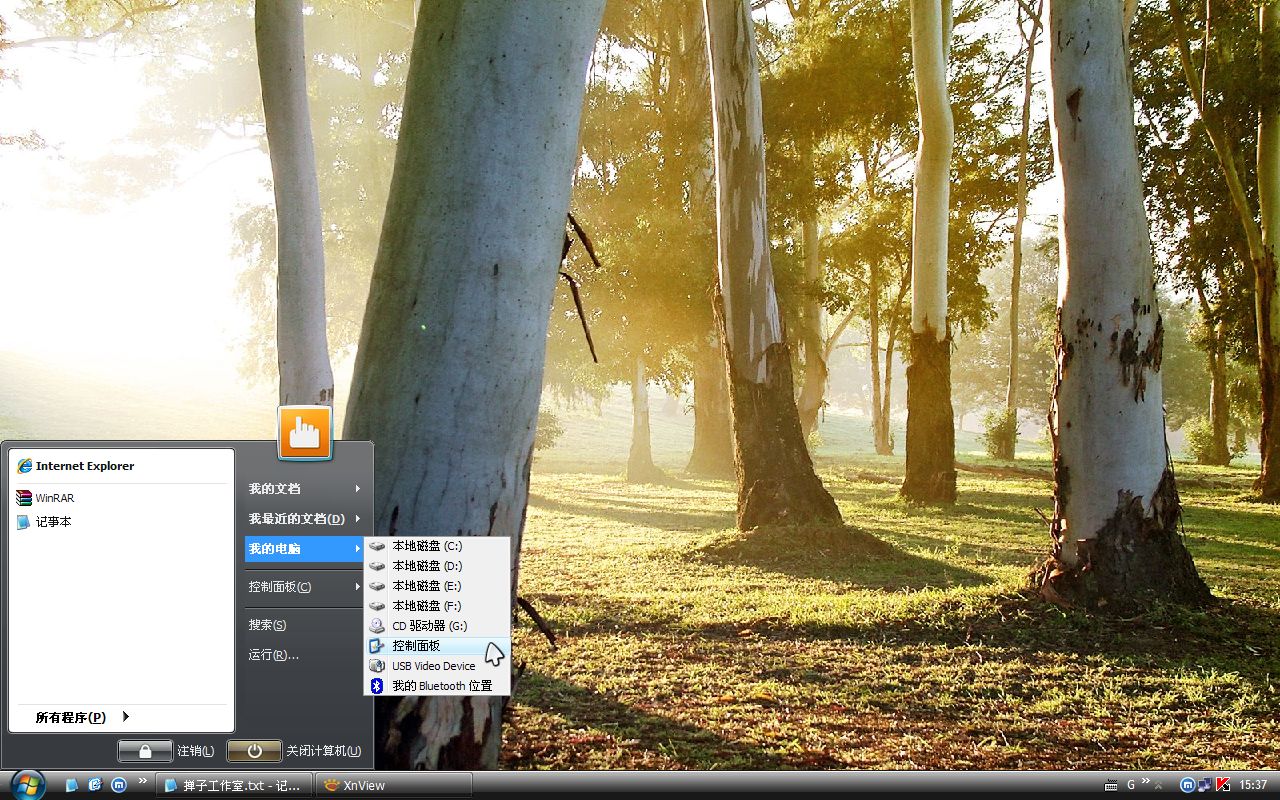Click 关闭计算机(U) label text

coord(324,751)
